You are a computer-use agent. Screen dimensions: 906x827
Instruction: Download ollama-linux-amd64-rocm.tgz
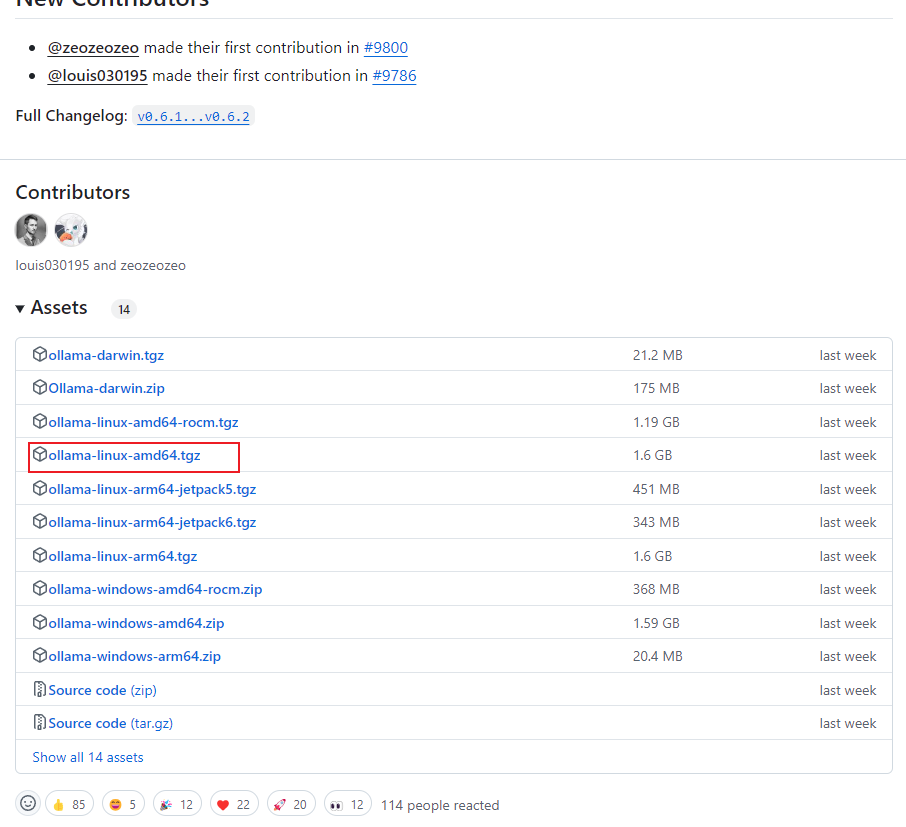click(143, 422)
